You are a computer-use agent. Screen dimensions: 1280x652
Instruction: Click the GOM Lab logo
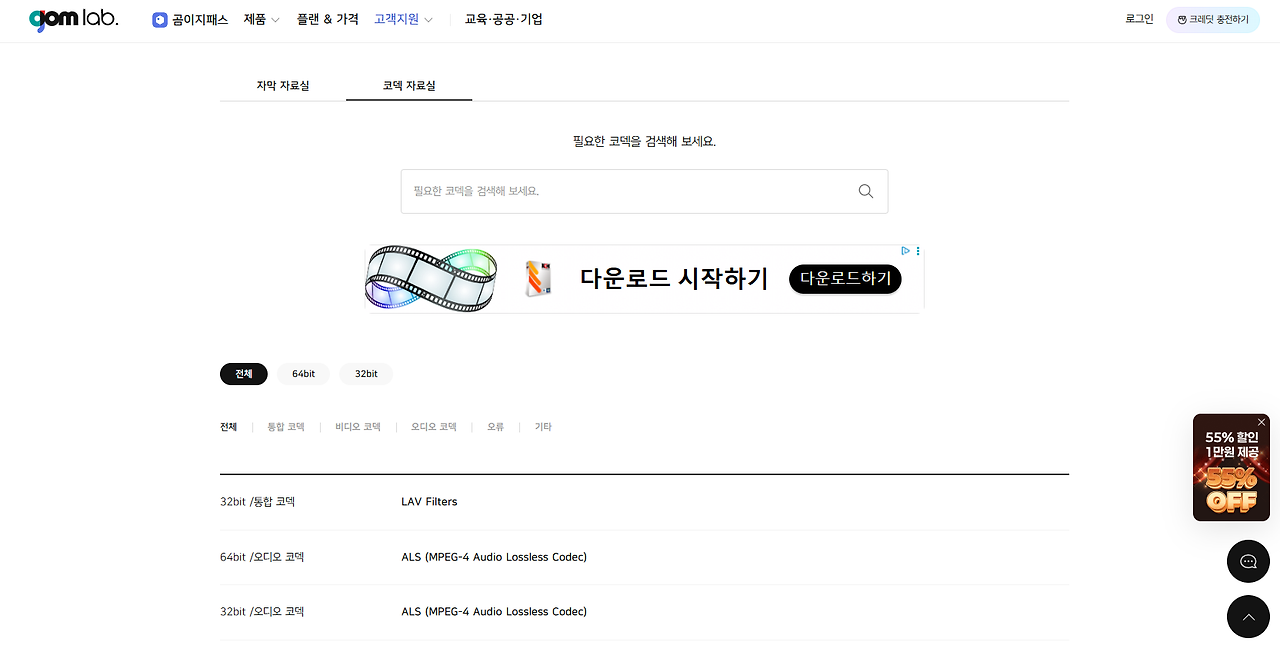pyautogui.click(x=73, y=19)
